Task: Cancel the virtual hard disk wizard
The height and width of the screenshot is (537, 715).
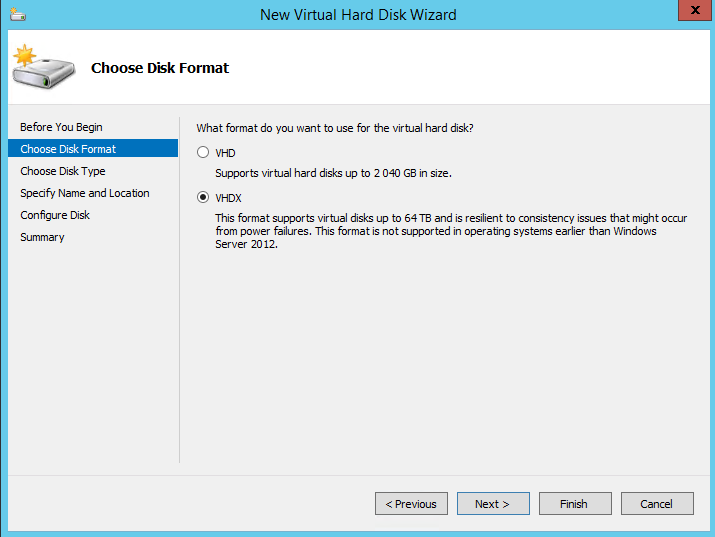Action: [657, 504]
